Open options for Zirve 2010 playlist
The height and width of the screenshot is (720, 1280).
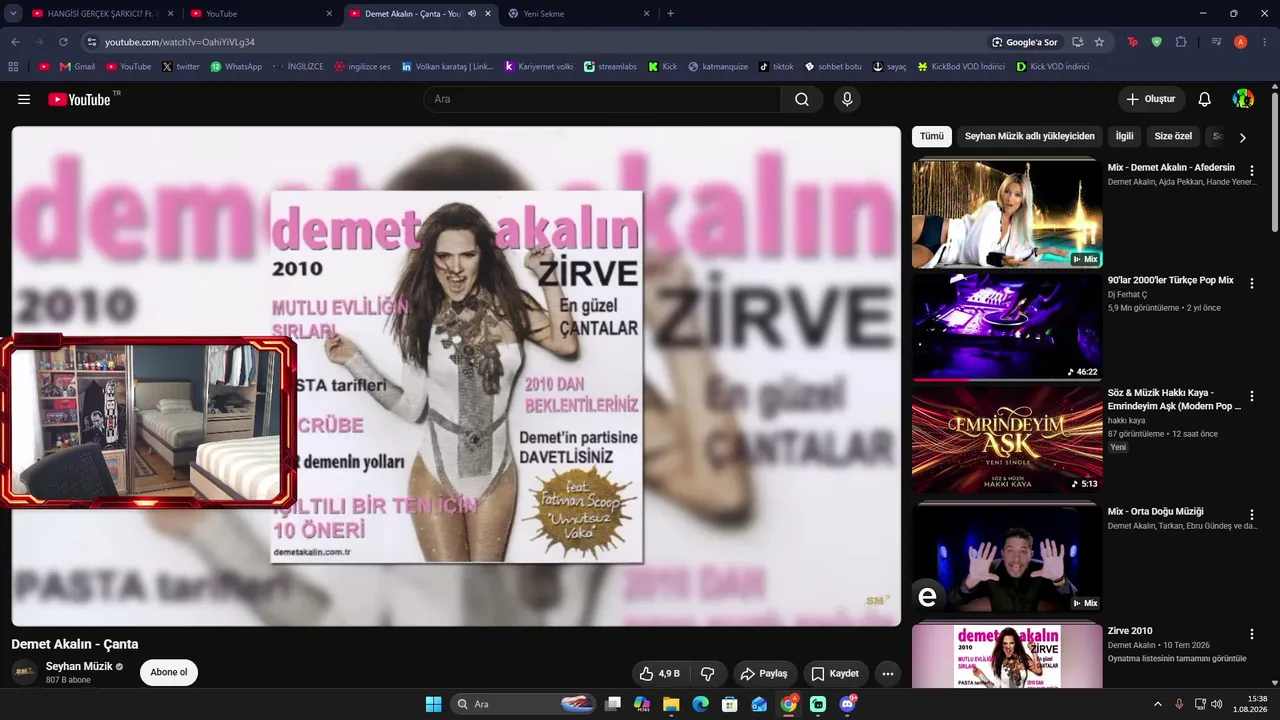tap(1251, 634)
